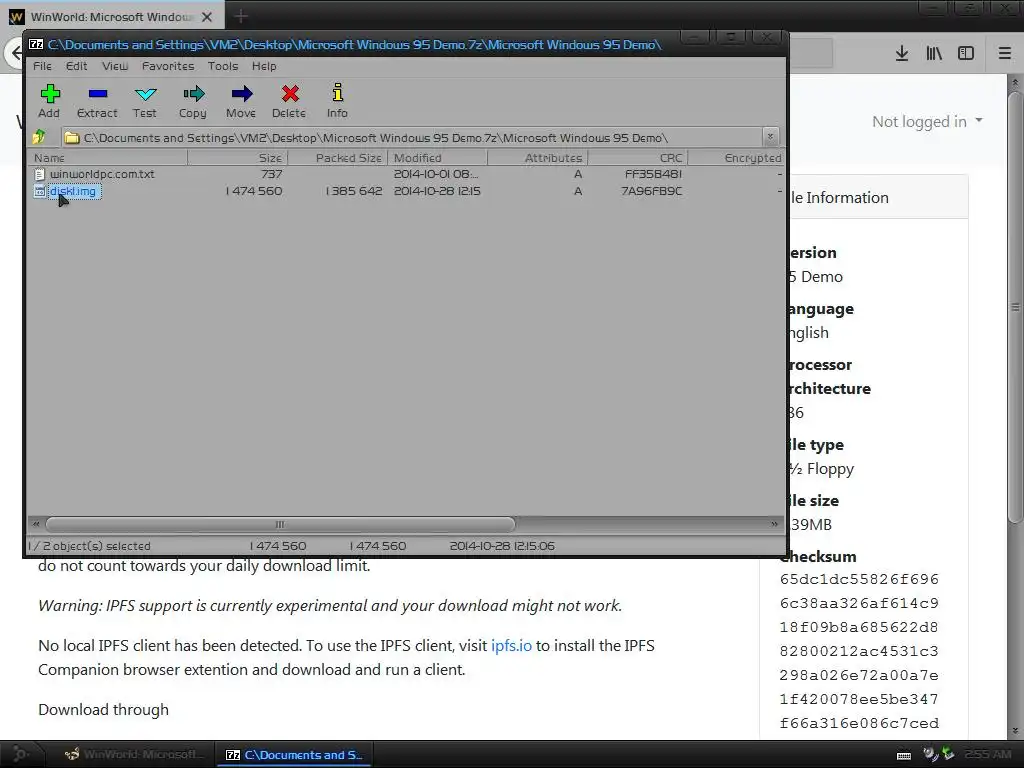Select the disk1.img file row
Screen dimensions: 1024x768
(x=406, y=191)
